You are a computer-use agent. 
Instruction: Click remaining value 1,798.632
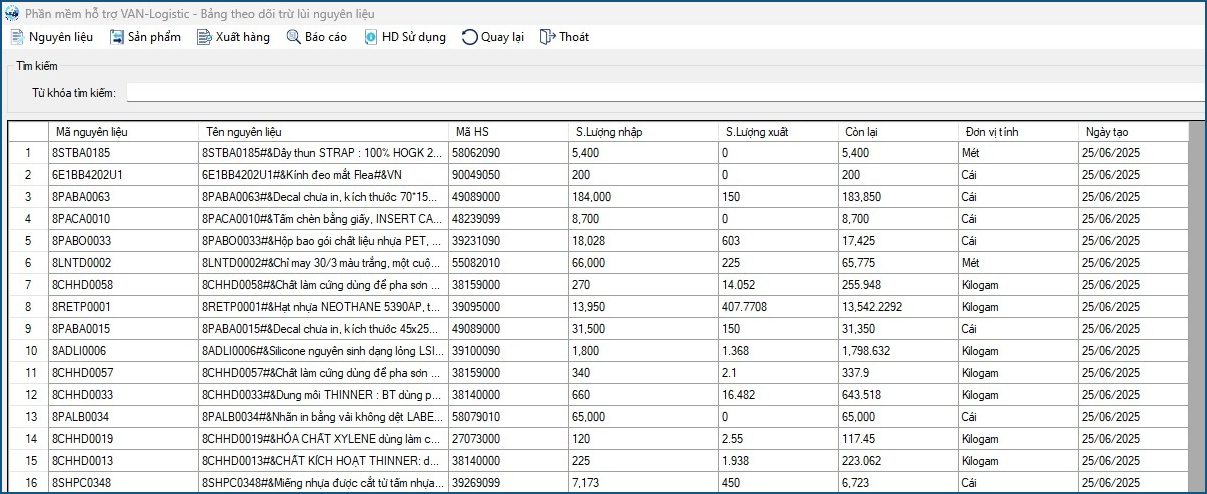pyautogui.click(x=898, y=351)
